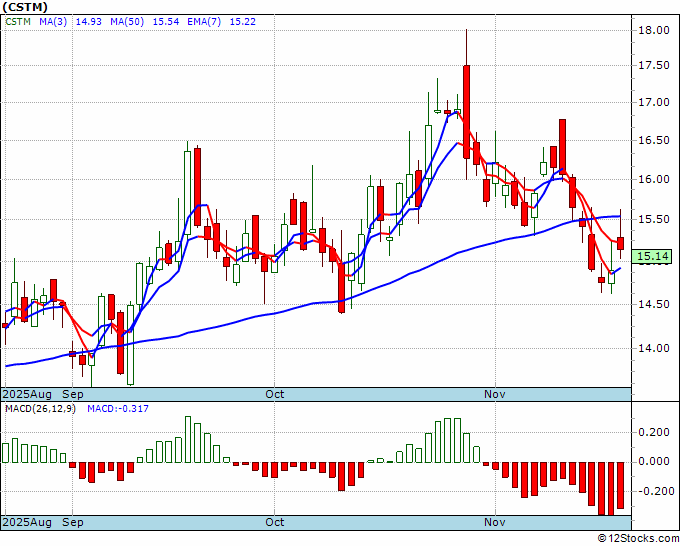Click the 16.50 price axis label
This screenshot has width=680, height=546.
[x=654, y=141]
